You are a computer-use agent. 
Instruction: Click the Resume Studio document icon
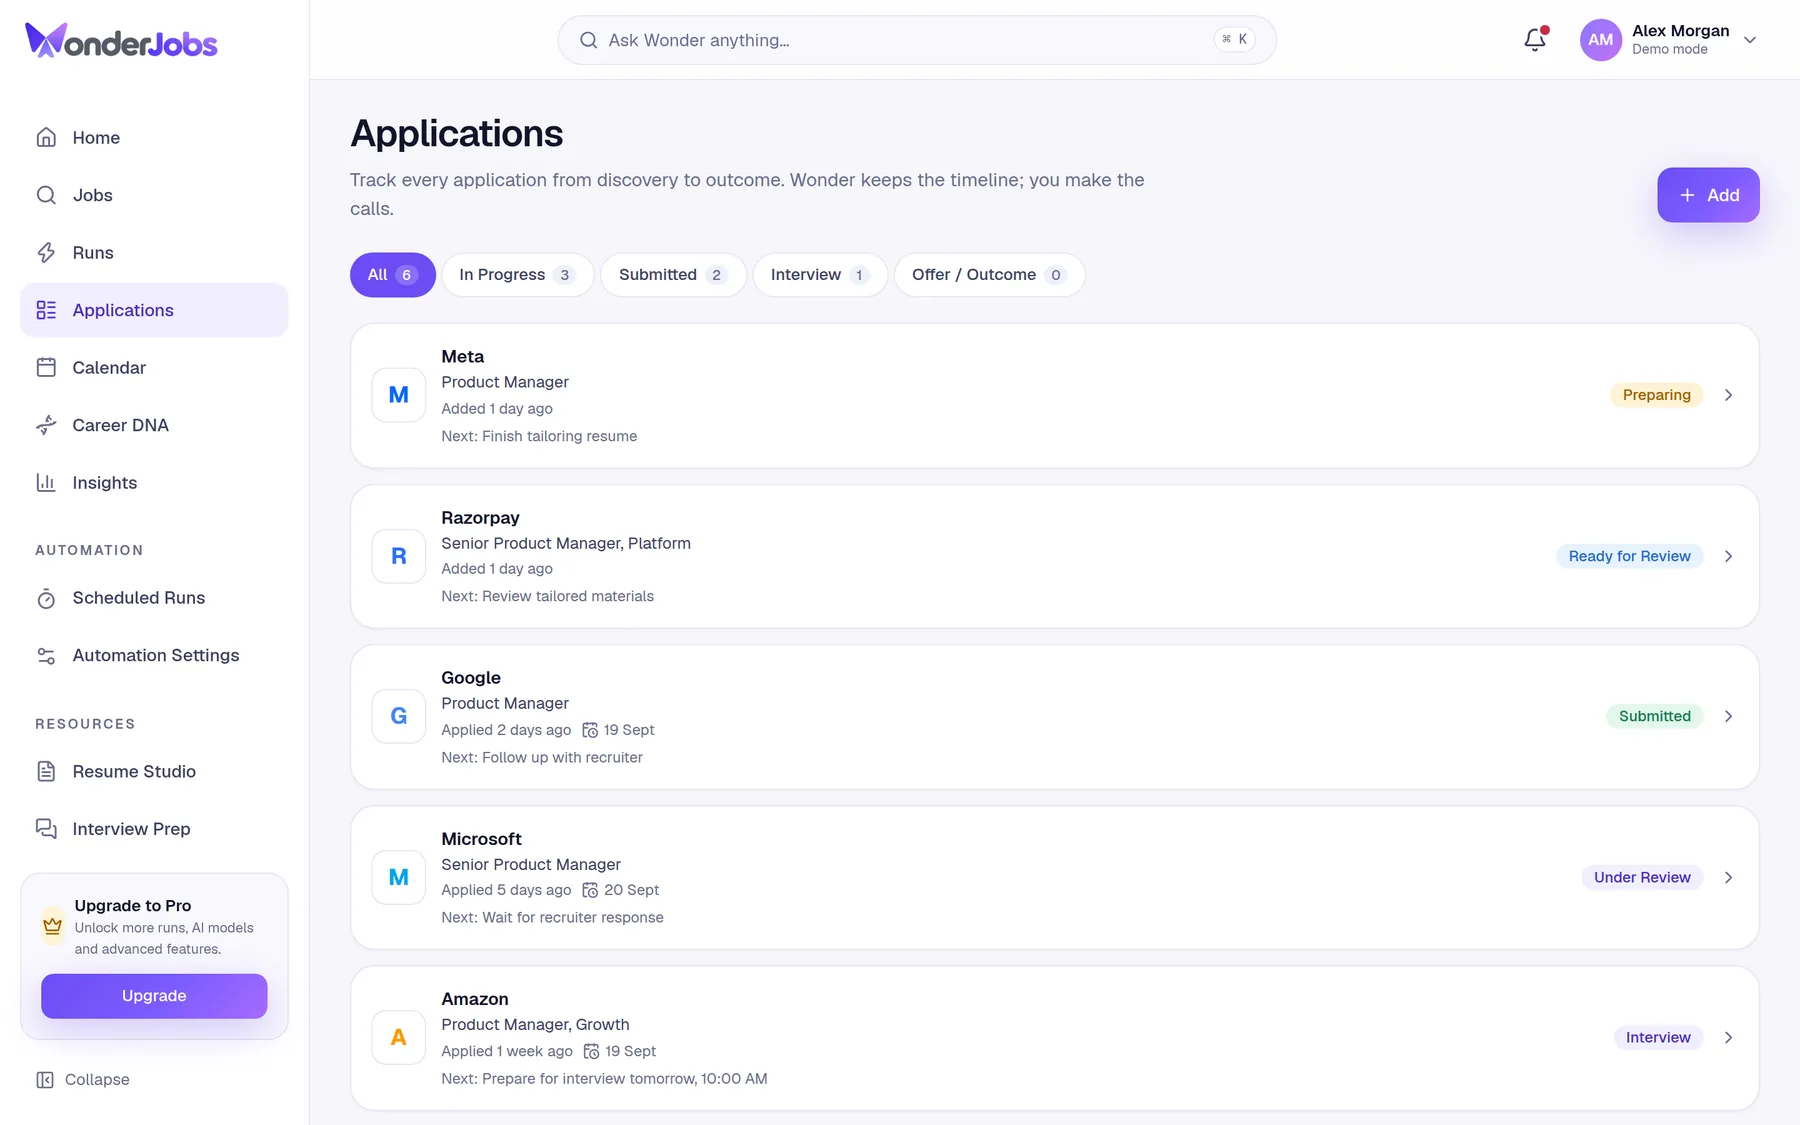46,771
